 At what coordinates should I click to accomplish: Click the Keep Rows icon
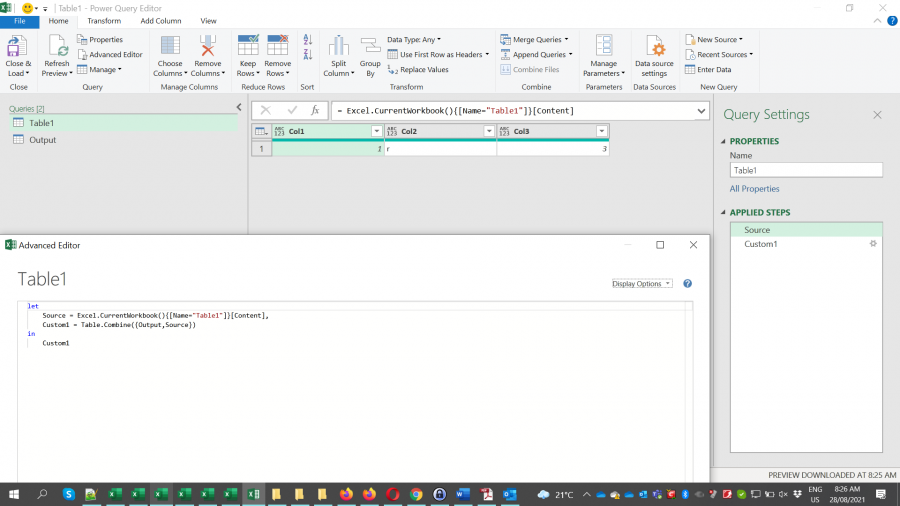pyautogui.click(x=248, y=45)
